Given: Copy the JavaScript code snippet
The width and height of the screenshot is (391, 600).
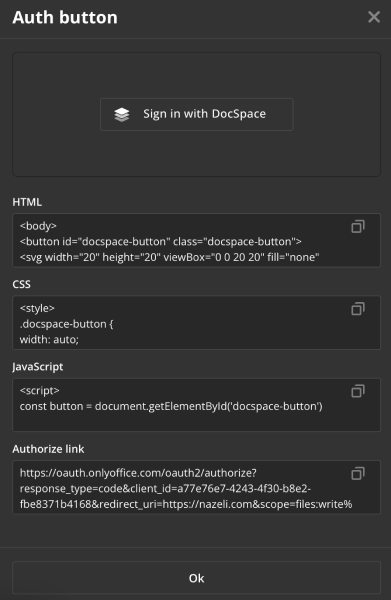Looking at the screenshot, I should 358,391.
